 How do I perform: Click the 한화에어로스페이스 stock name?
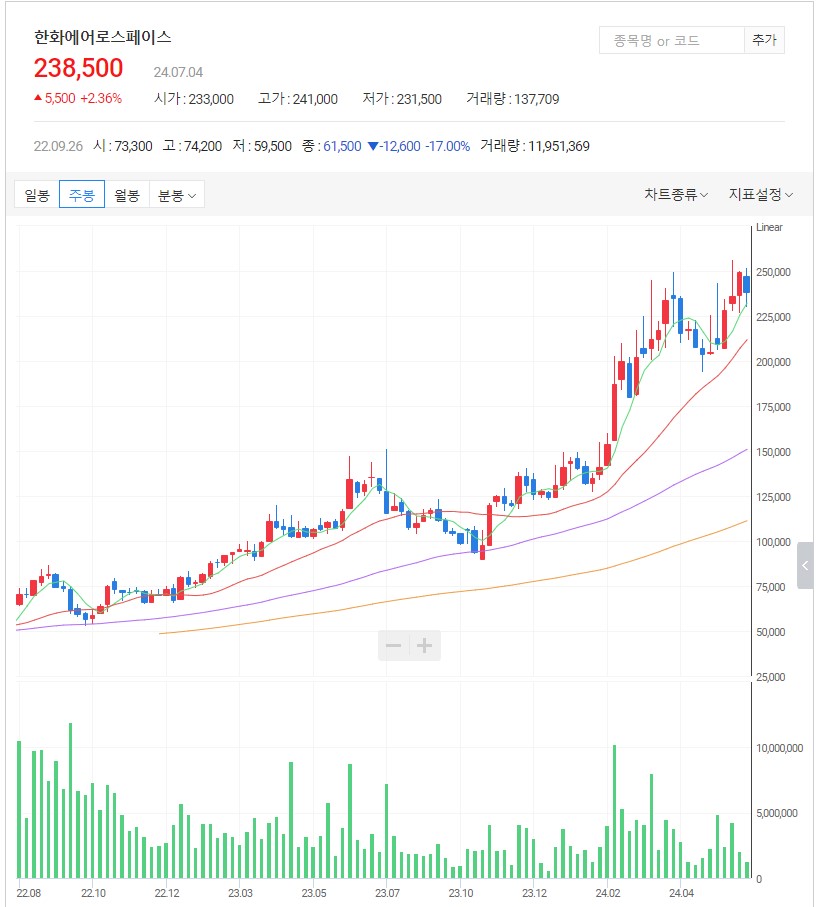103,37
